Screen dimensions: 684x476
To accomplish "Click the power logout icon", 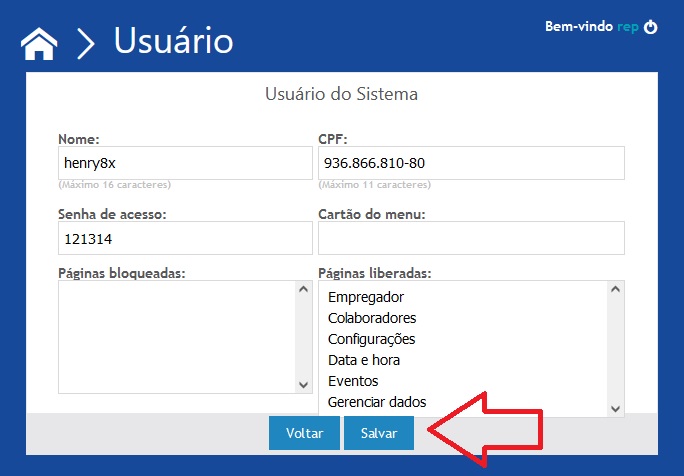I will click(x=650, y=27).
